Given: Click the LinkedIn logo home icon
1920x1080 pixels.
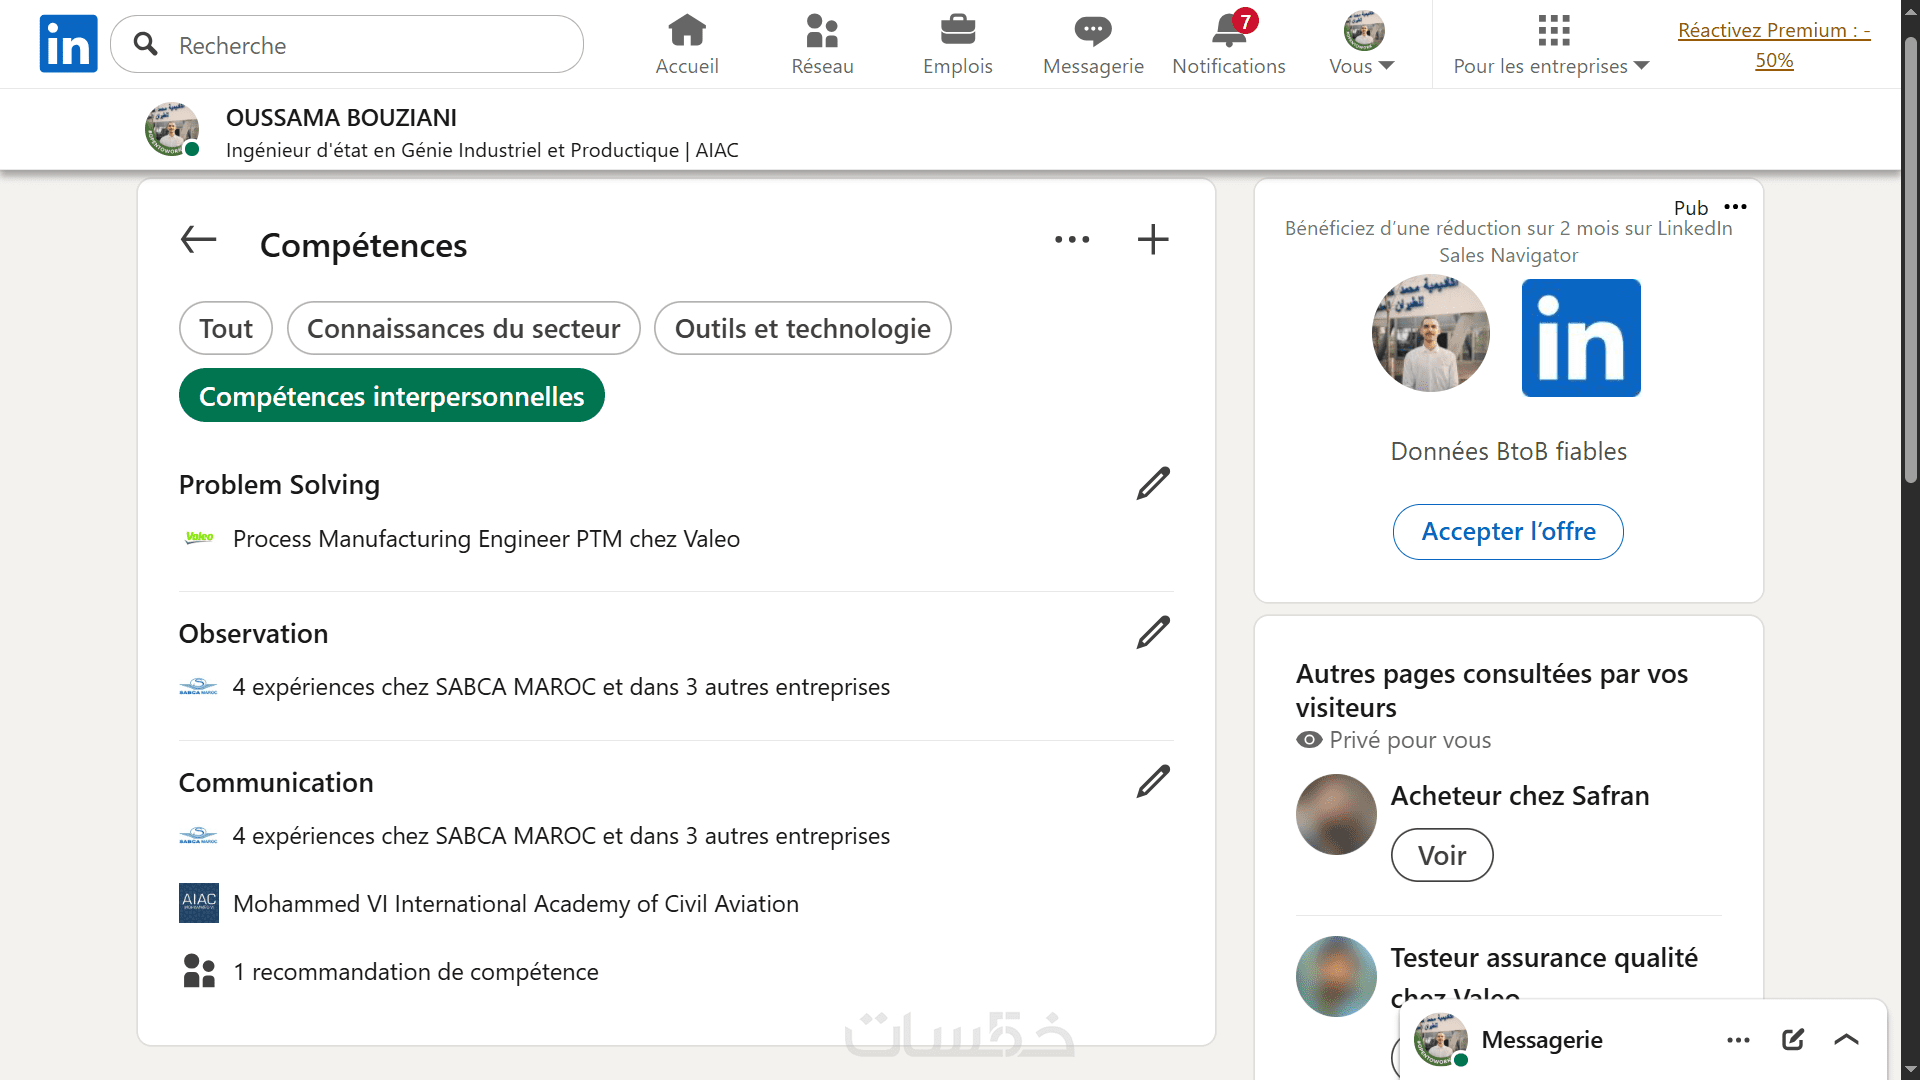Looking at the screenshot, I should pyautogui.click(x=68, y=44).
